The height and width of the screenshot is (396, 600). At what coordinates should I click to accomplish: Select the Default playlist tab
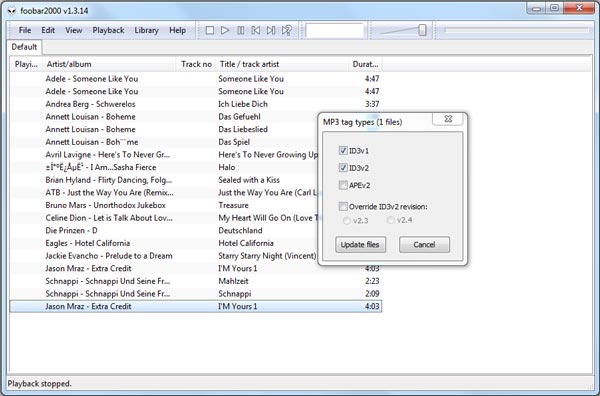click(24, 47)
